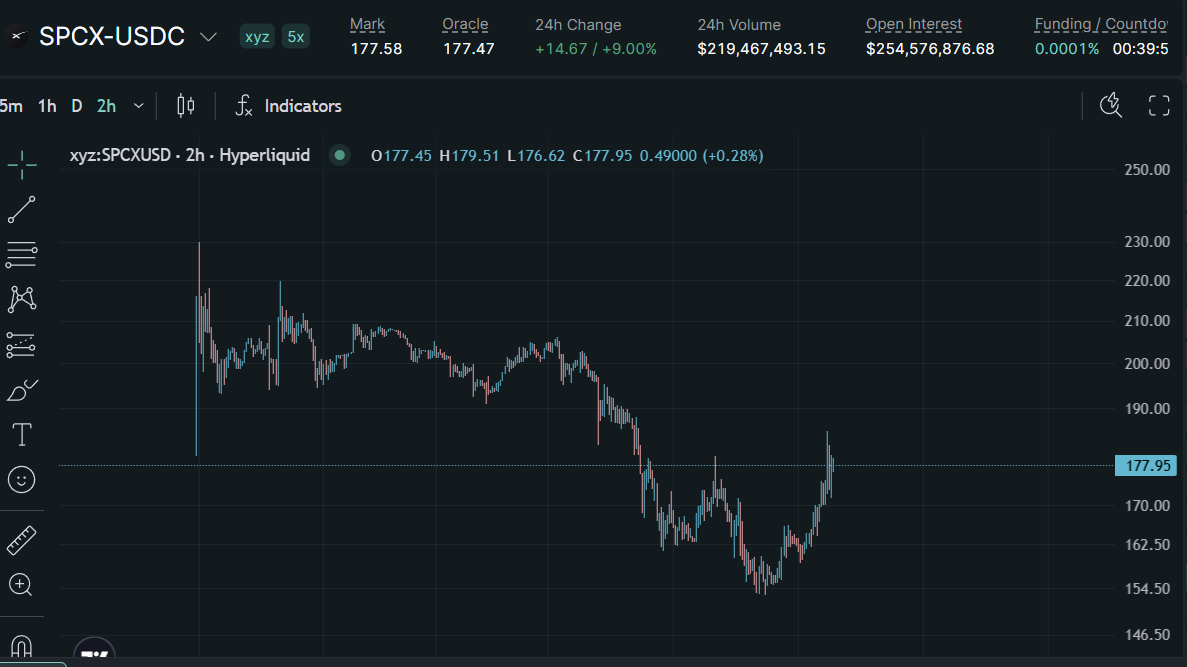Switch to the D daily timeframe

(x=76, y=106)
